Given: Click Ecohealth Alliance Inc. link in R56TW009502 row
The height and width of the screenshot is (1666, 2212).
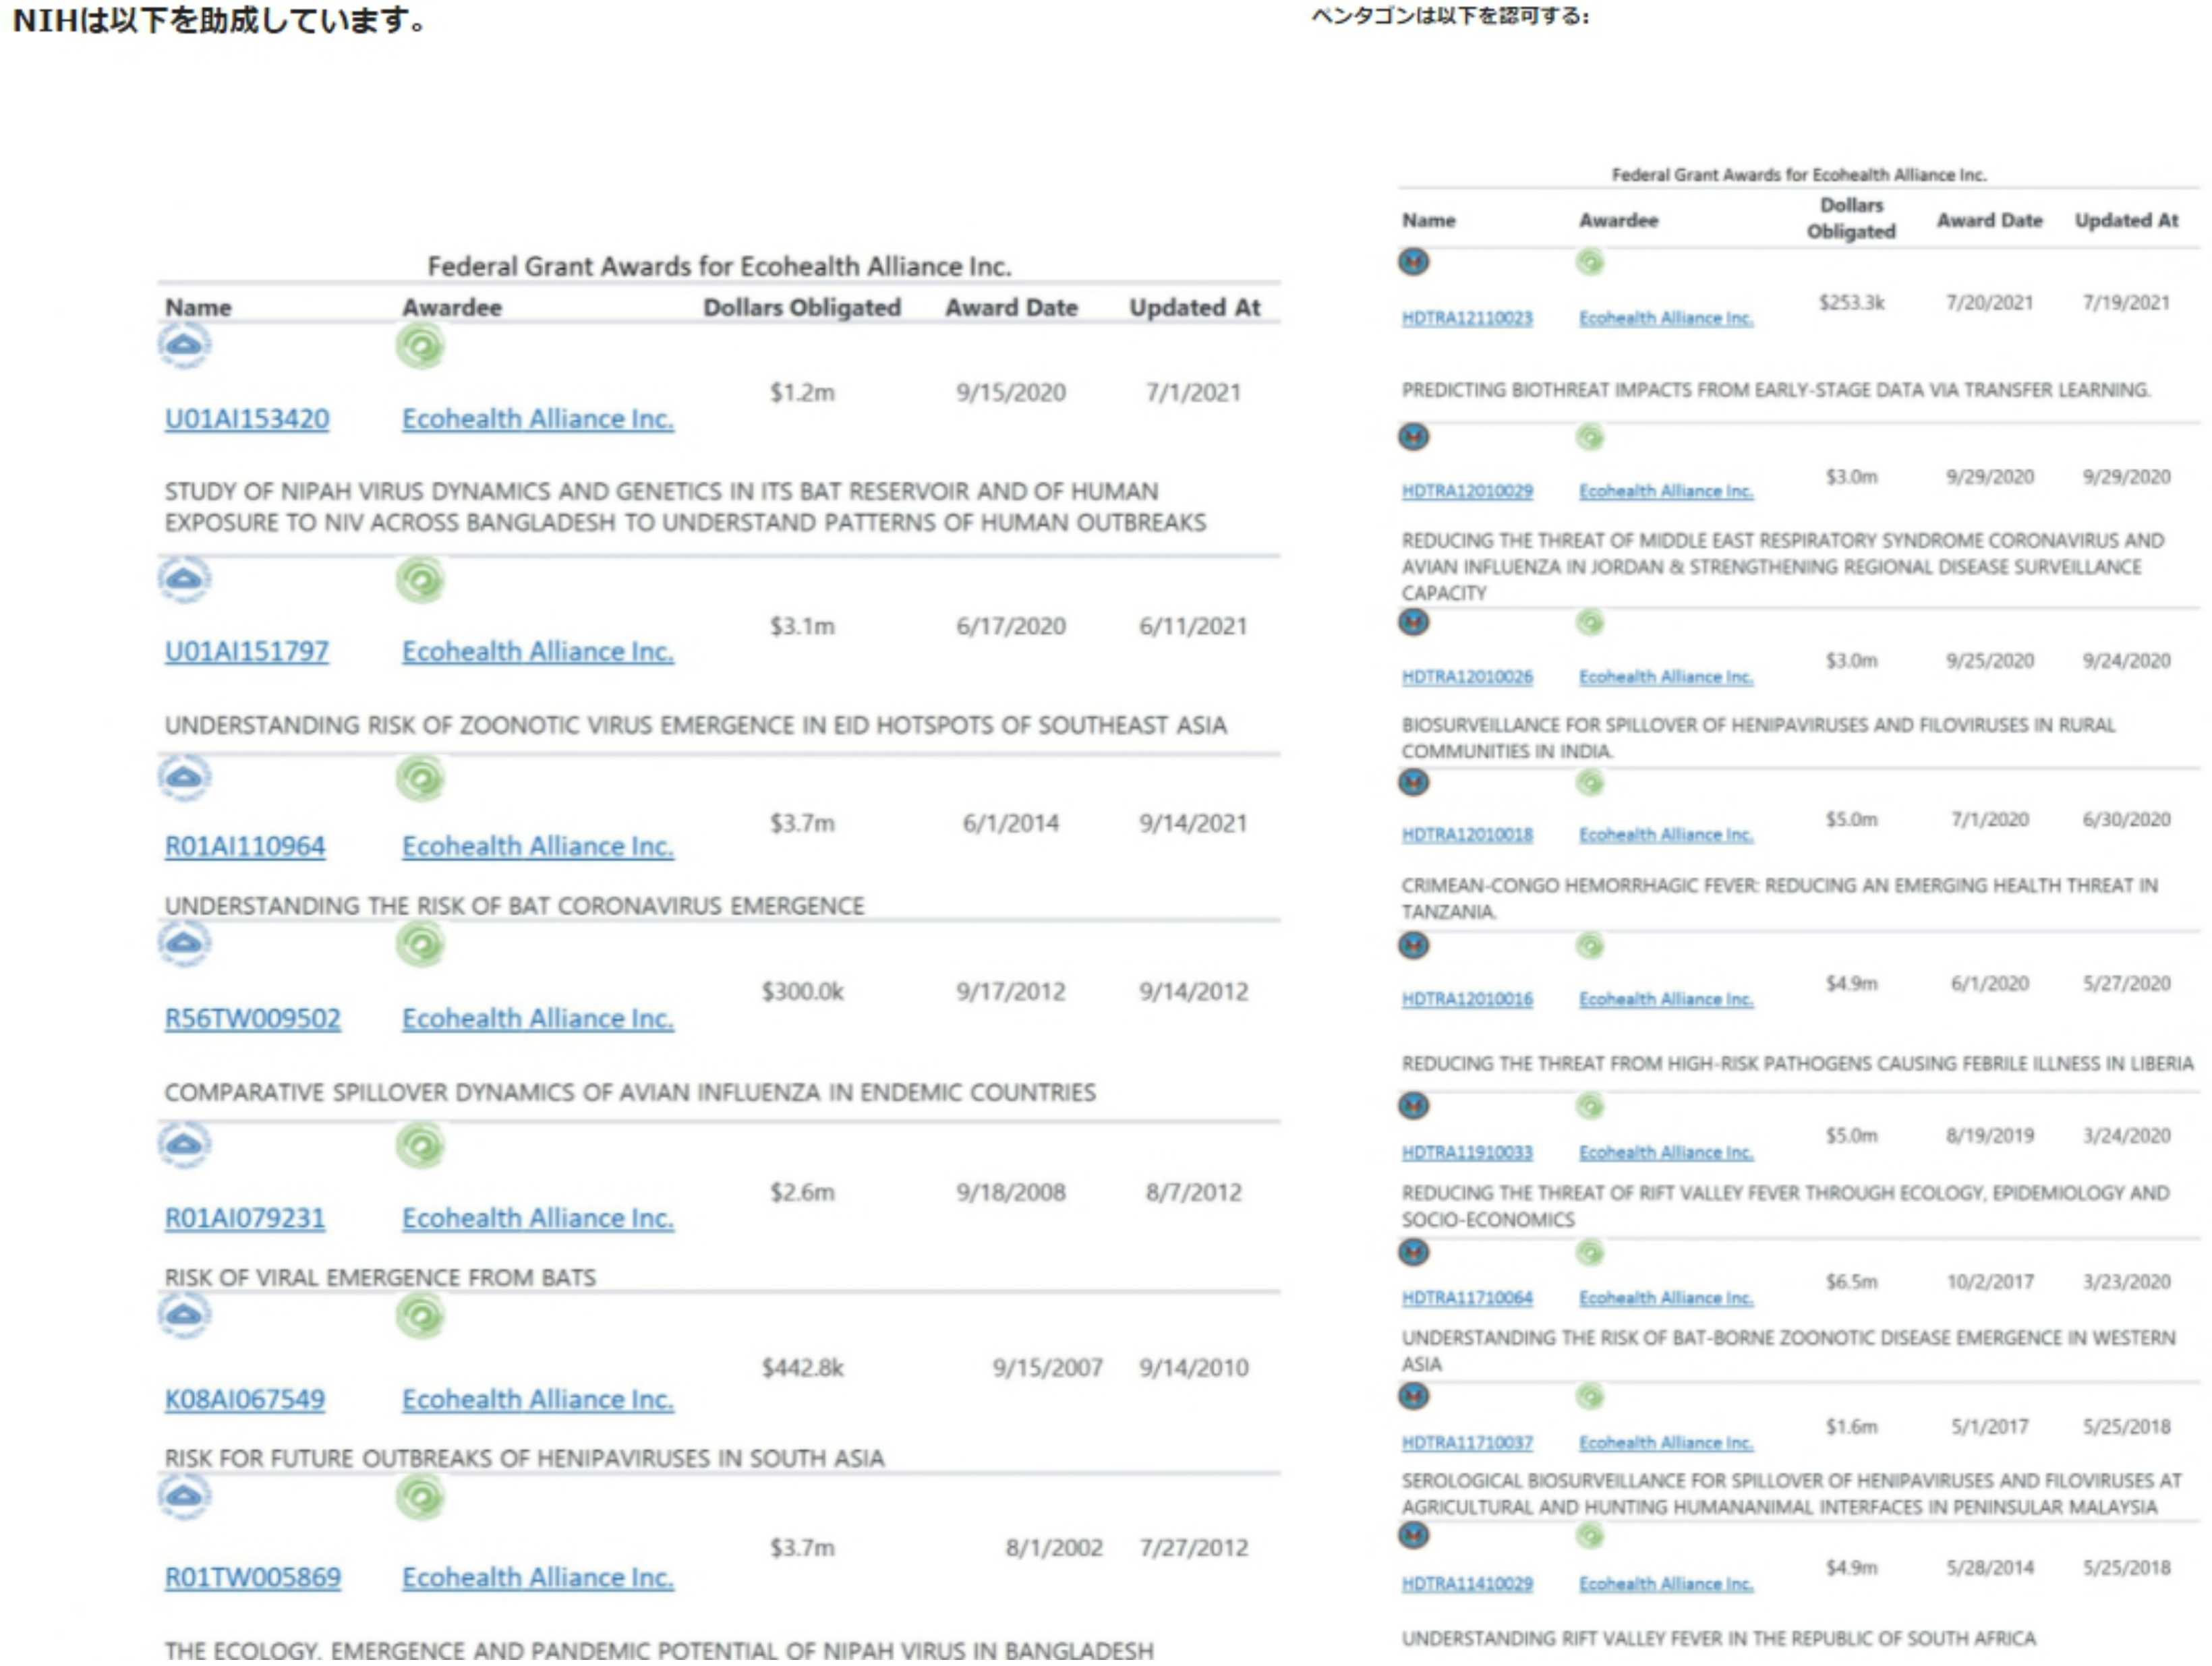Looking at the screenshot, I should click(x=538, y=1019).
